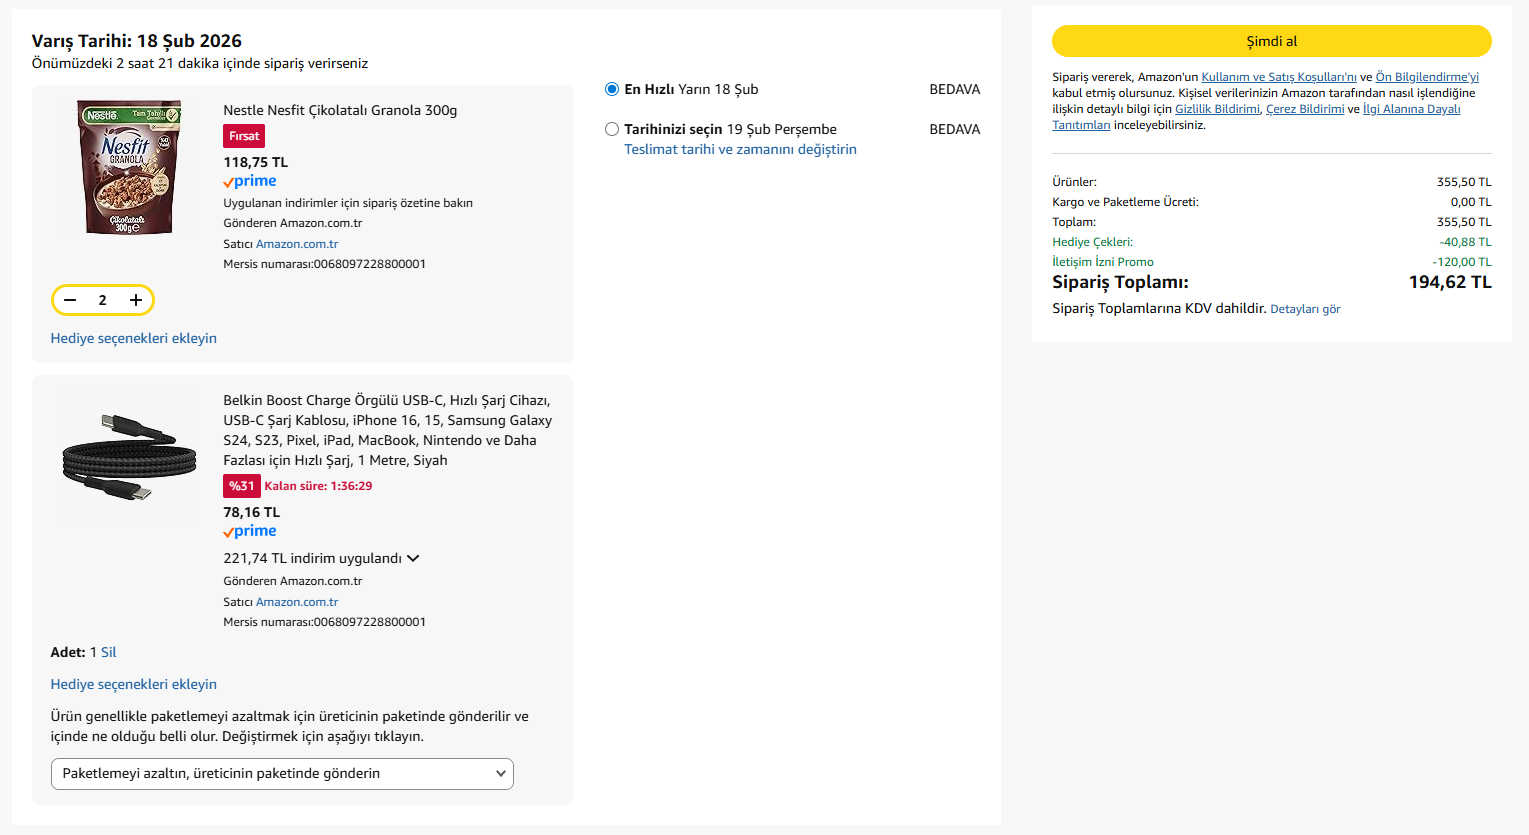Screen dimensions: 1529x835
Task: Click the Nesfit granola product image
Action: (130, 167)
